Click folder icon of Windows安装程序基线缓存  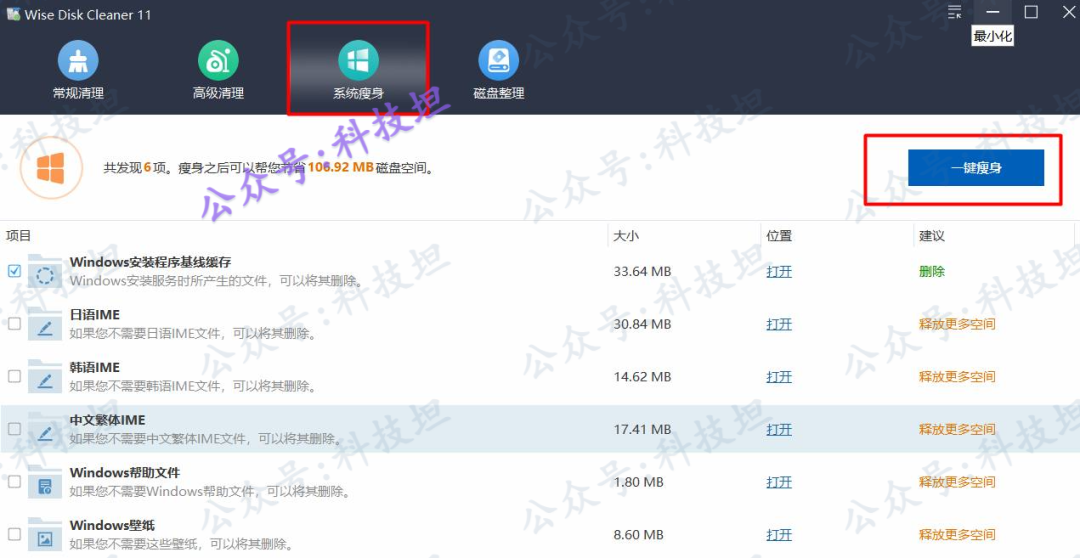pyautogui.click(x=45, y=273)
